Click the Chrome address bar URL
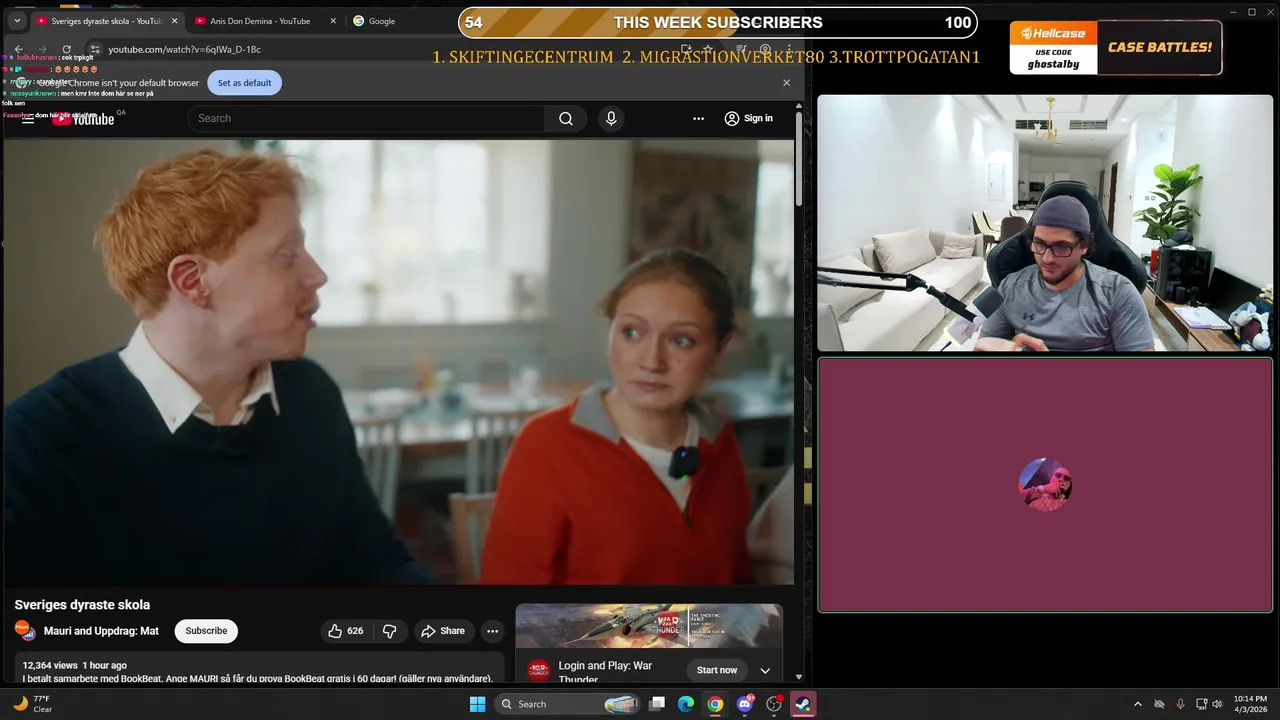 [184, 49]
